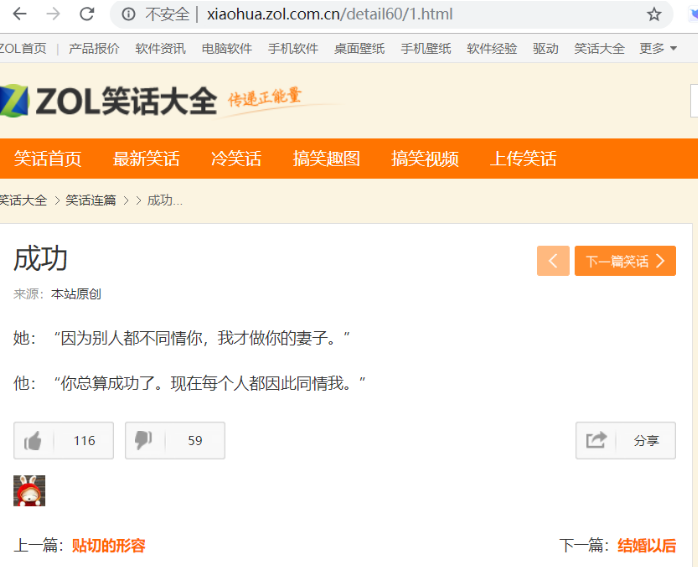
Task: Open next joke 结婚以后
Action: 646,546
